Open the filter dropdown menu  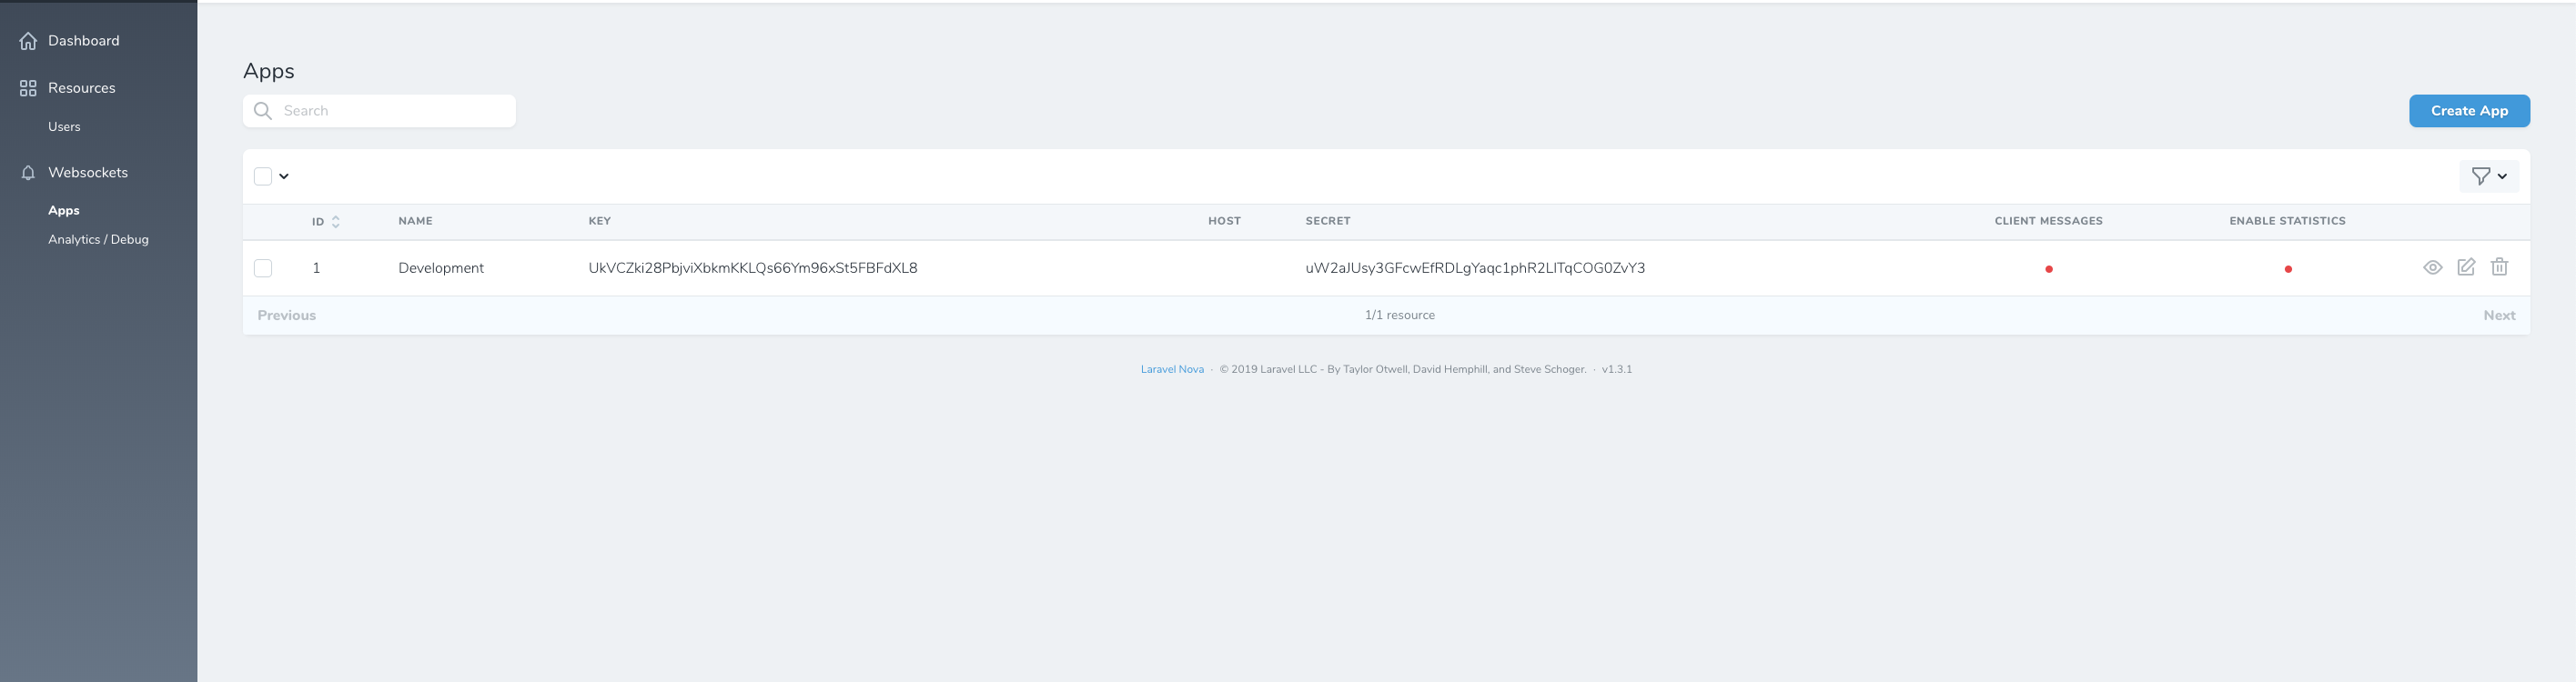point(2488,176)
